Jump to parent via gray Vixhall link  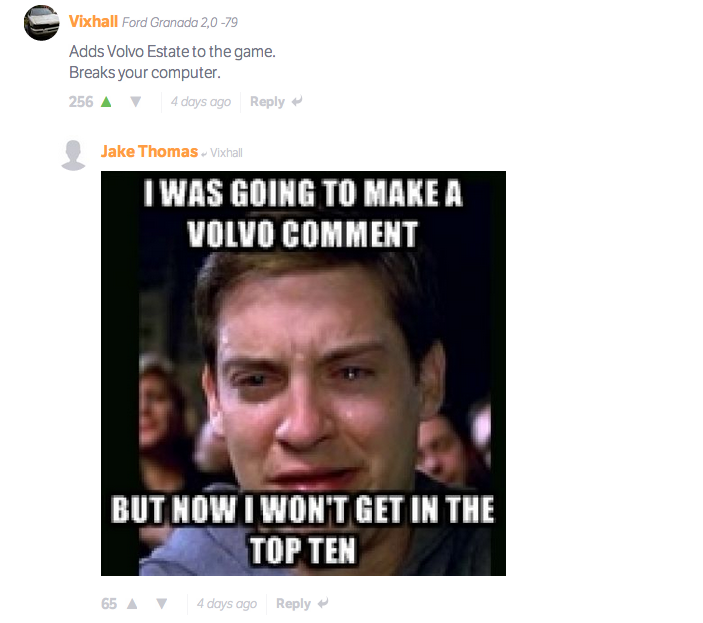[226, 153]
